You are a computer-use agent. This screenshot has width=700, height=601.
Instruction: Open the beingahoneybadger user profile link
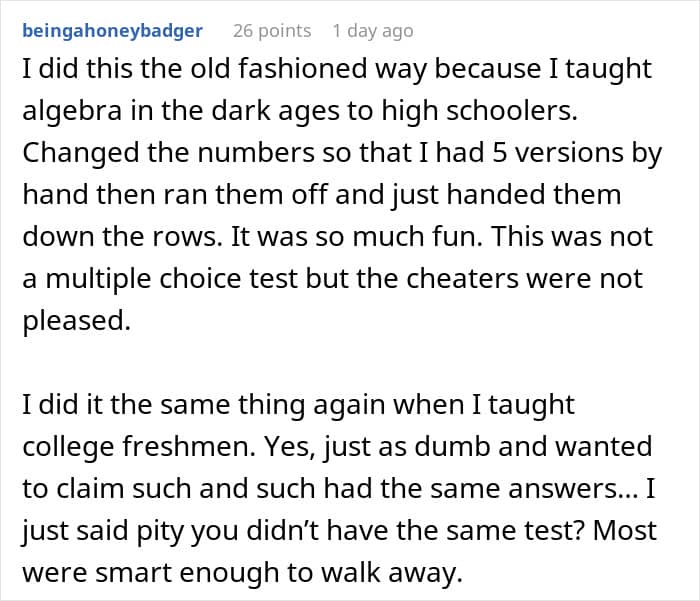[112, 31]
